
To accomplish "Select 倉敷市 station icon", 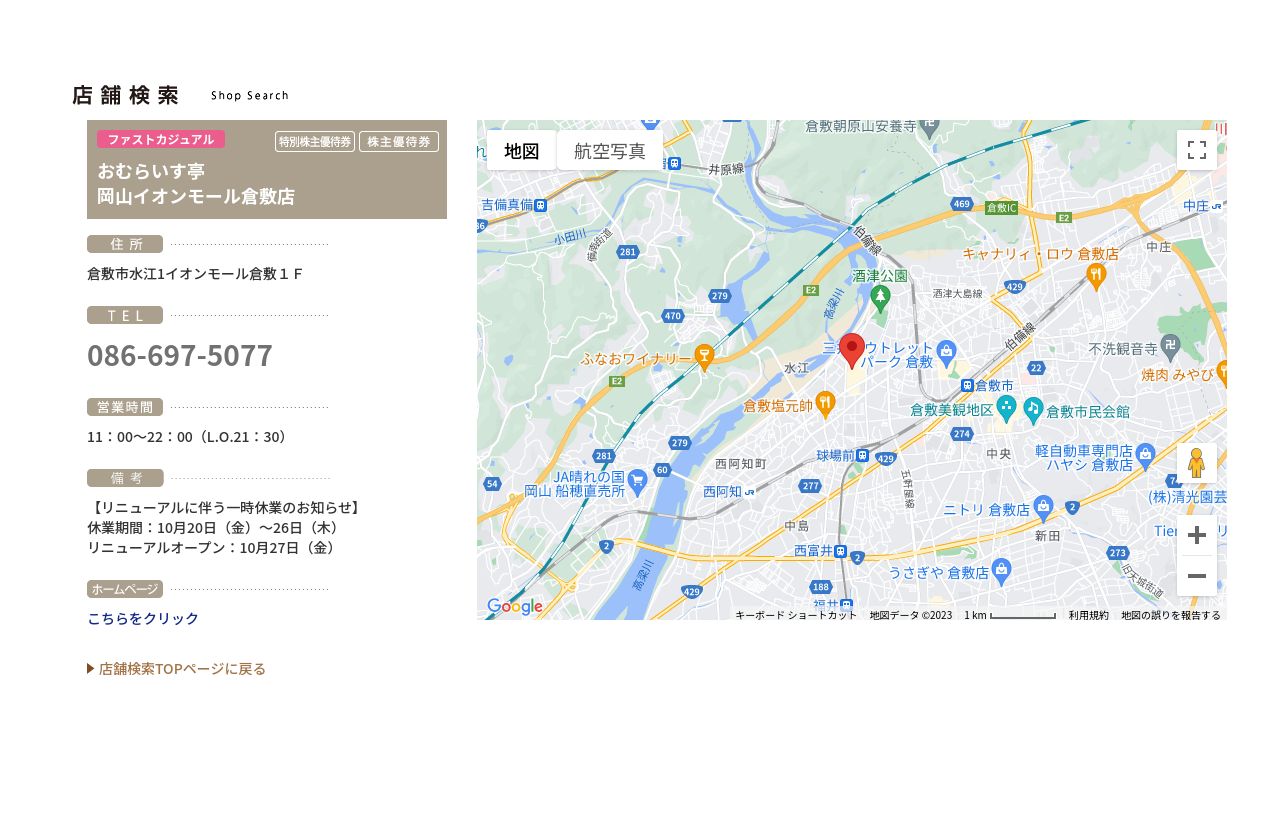I will (x=967, y=385).
